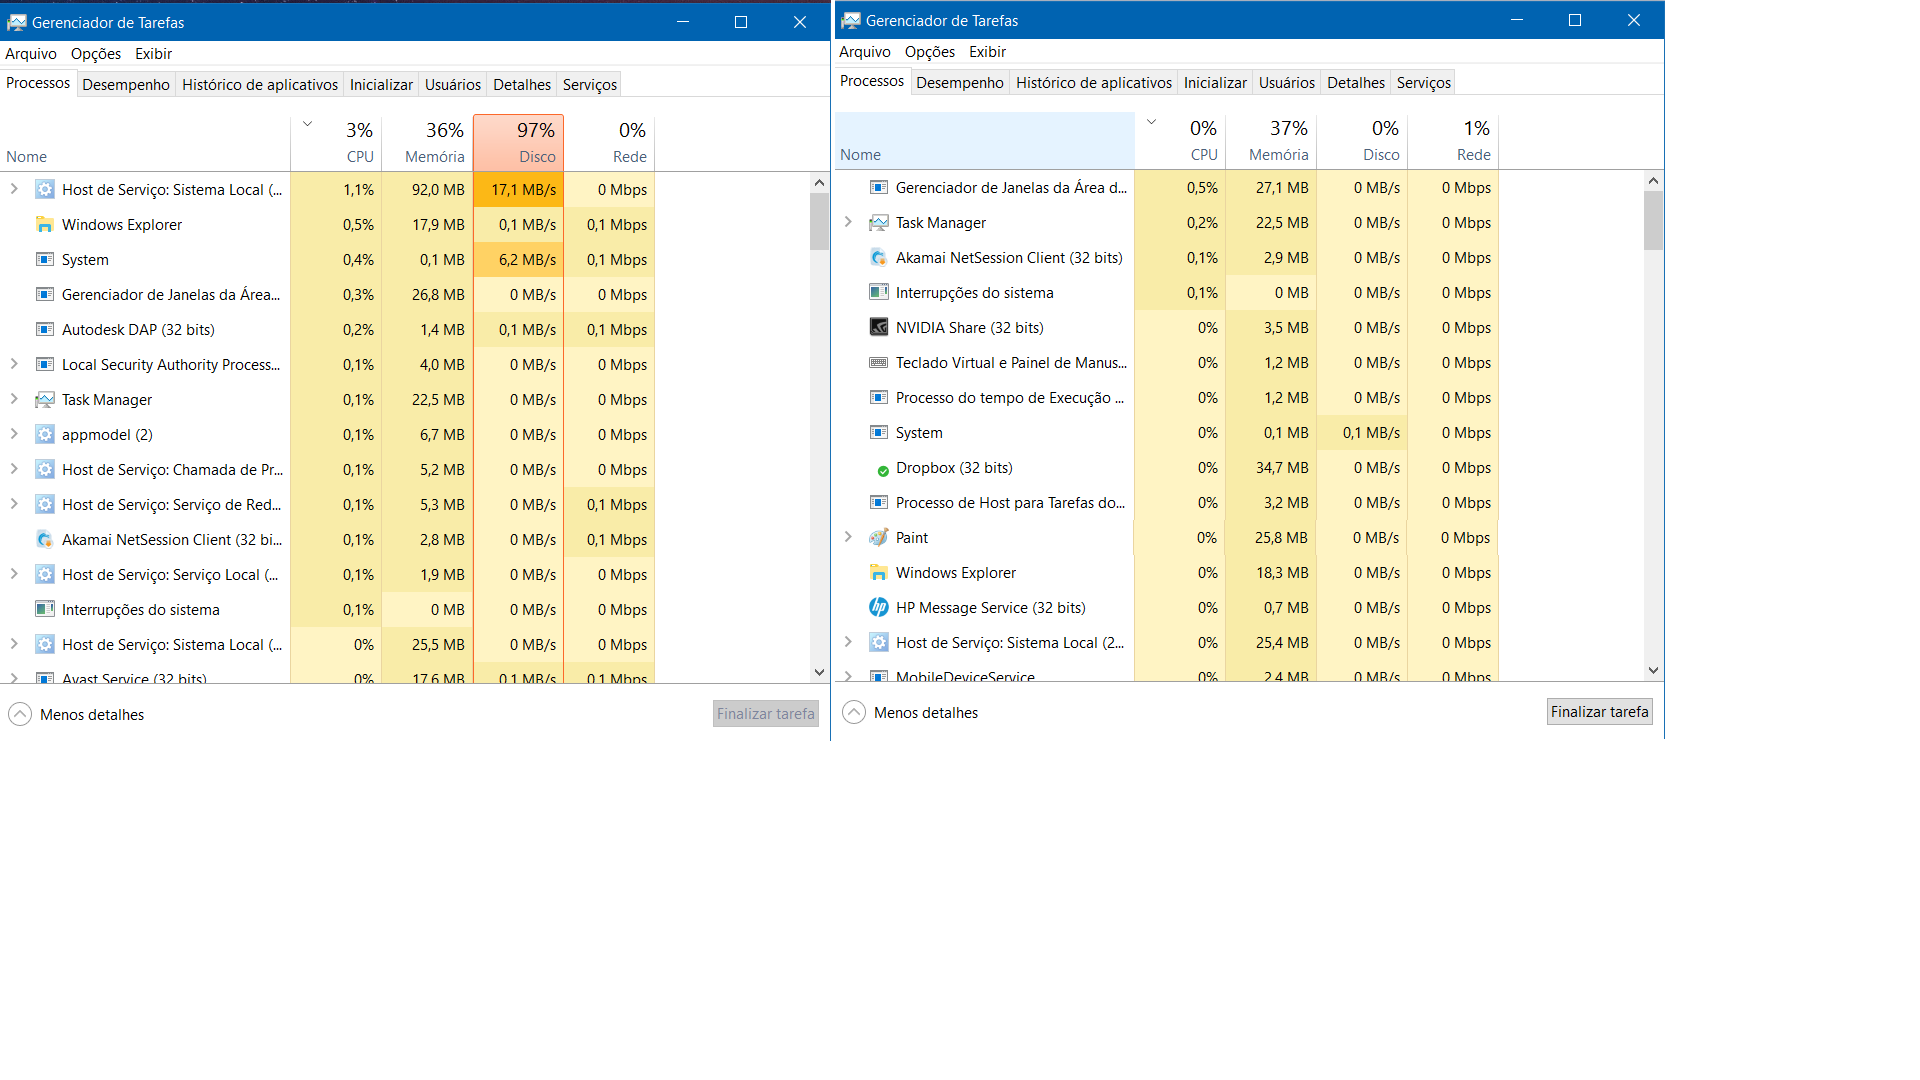The image size is (1920, 1080).
Task: Click scroll up arrow in right window
Action: pos(1653,181)
